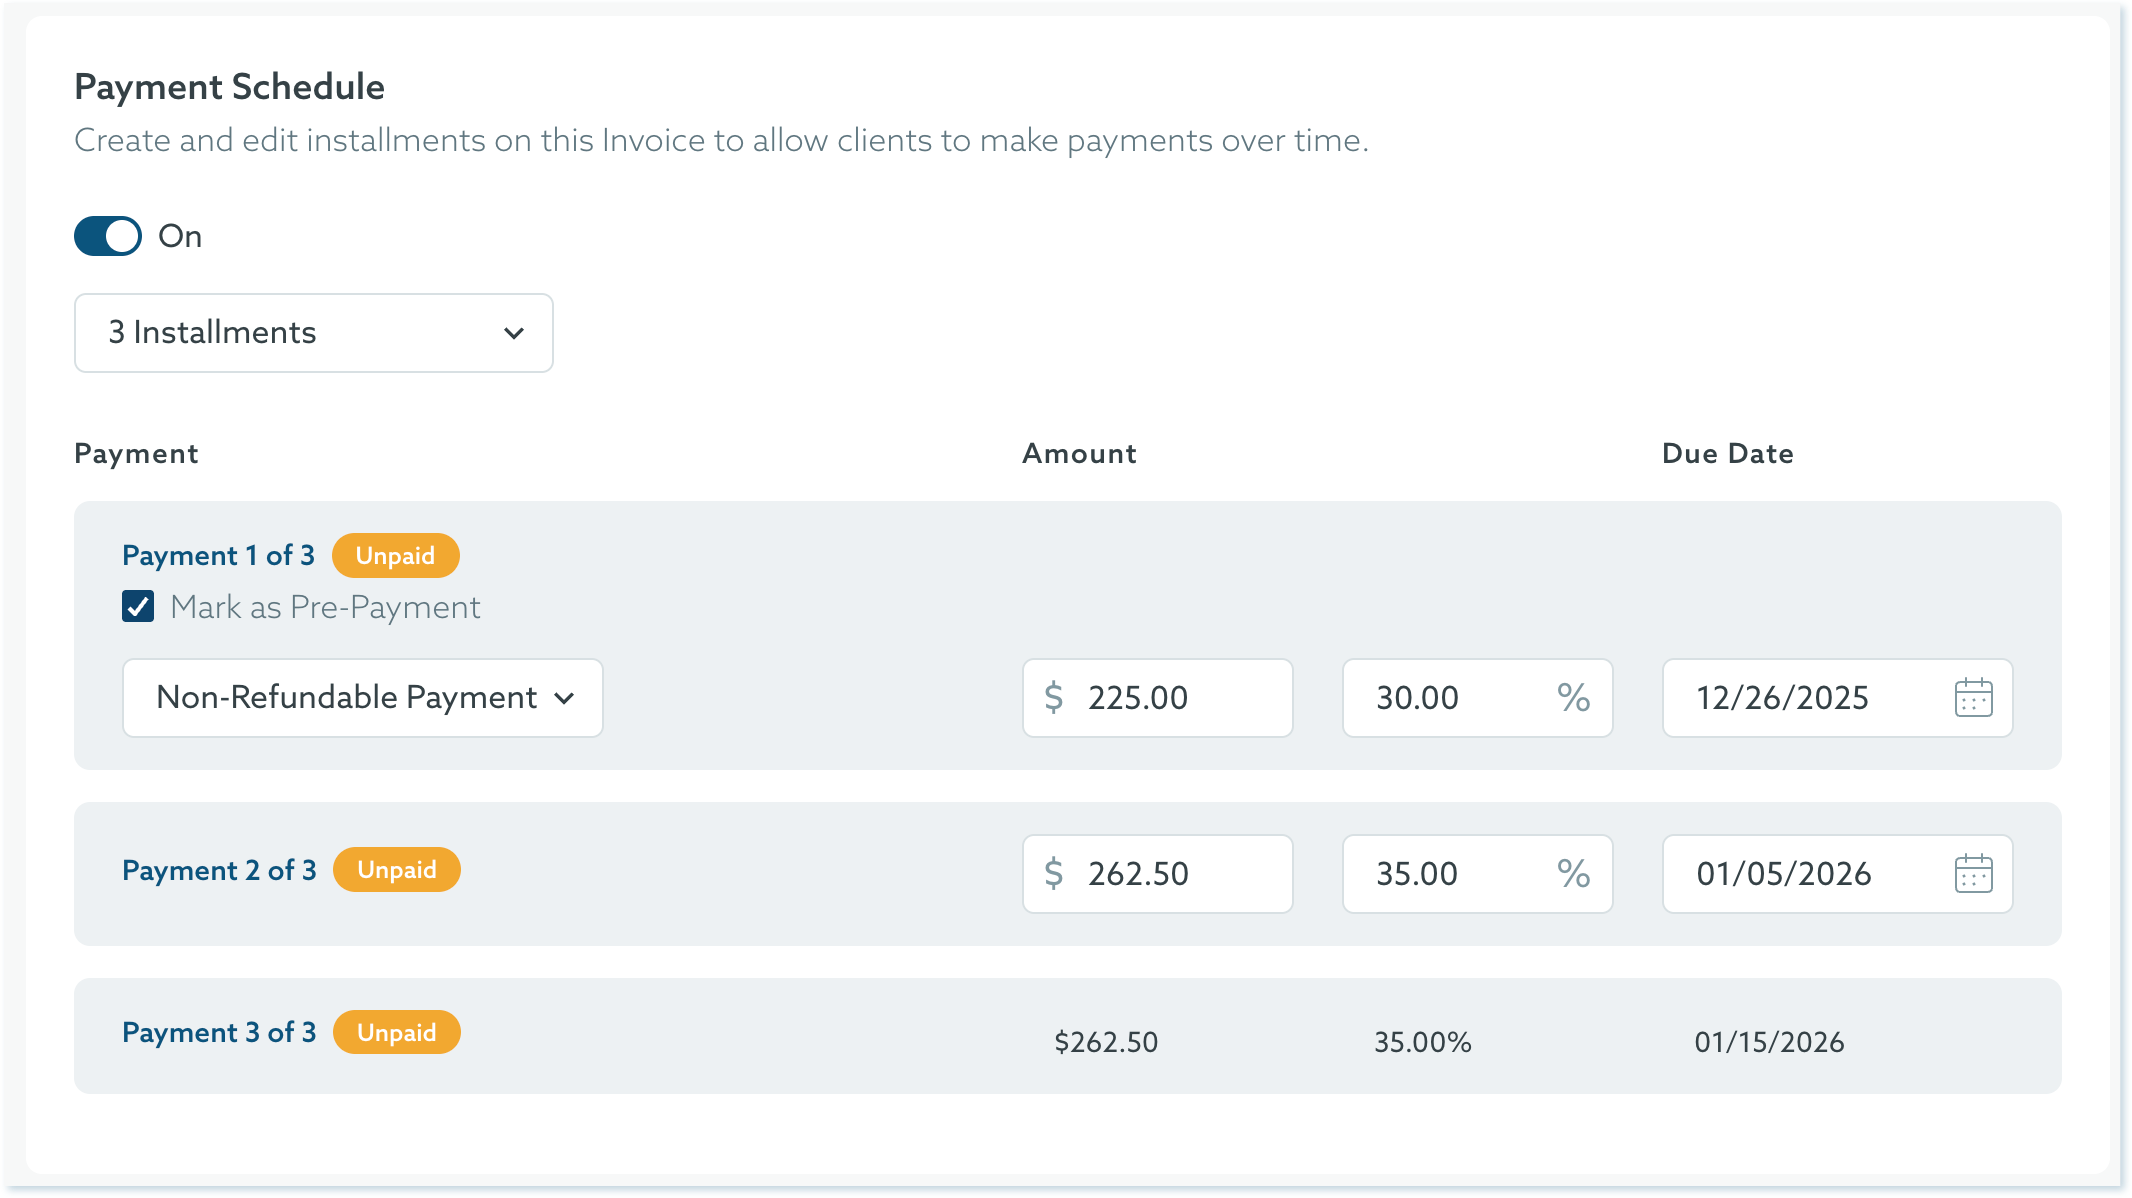Click Unpaid badge on Payment 1
The height and width of the screenshot is (1198, 2132).
tap(395, 556)
